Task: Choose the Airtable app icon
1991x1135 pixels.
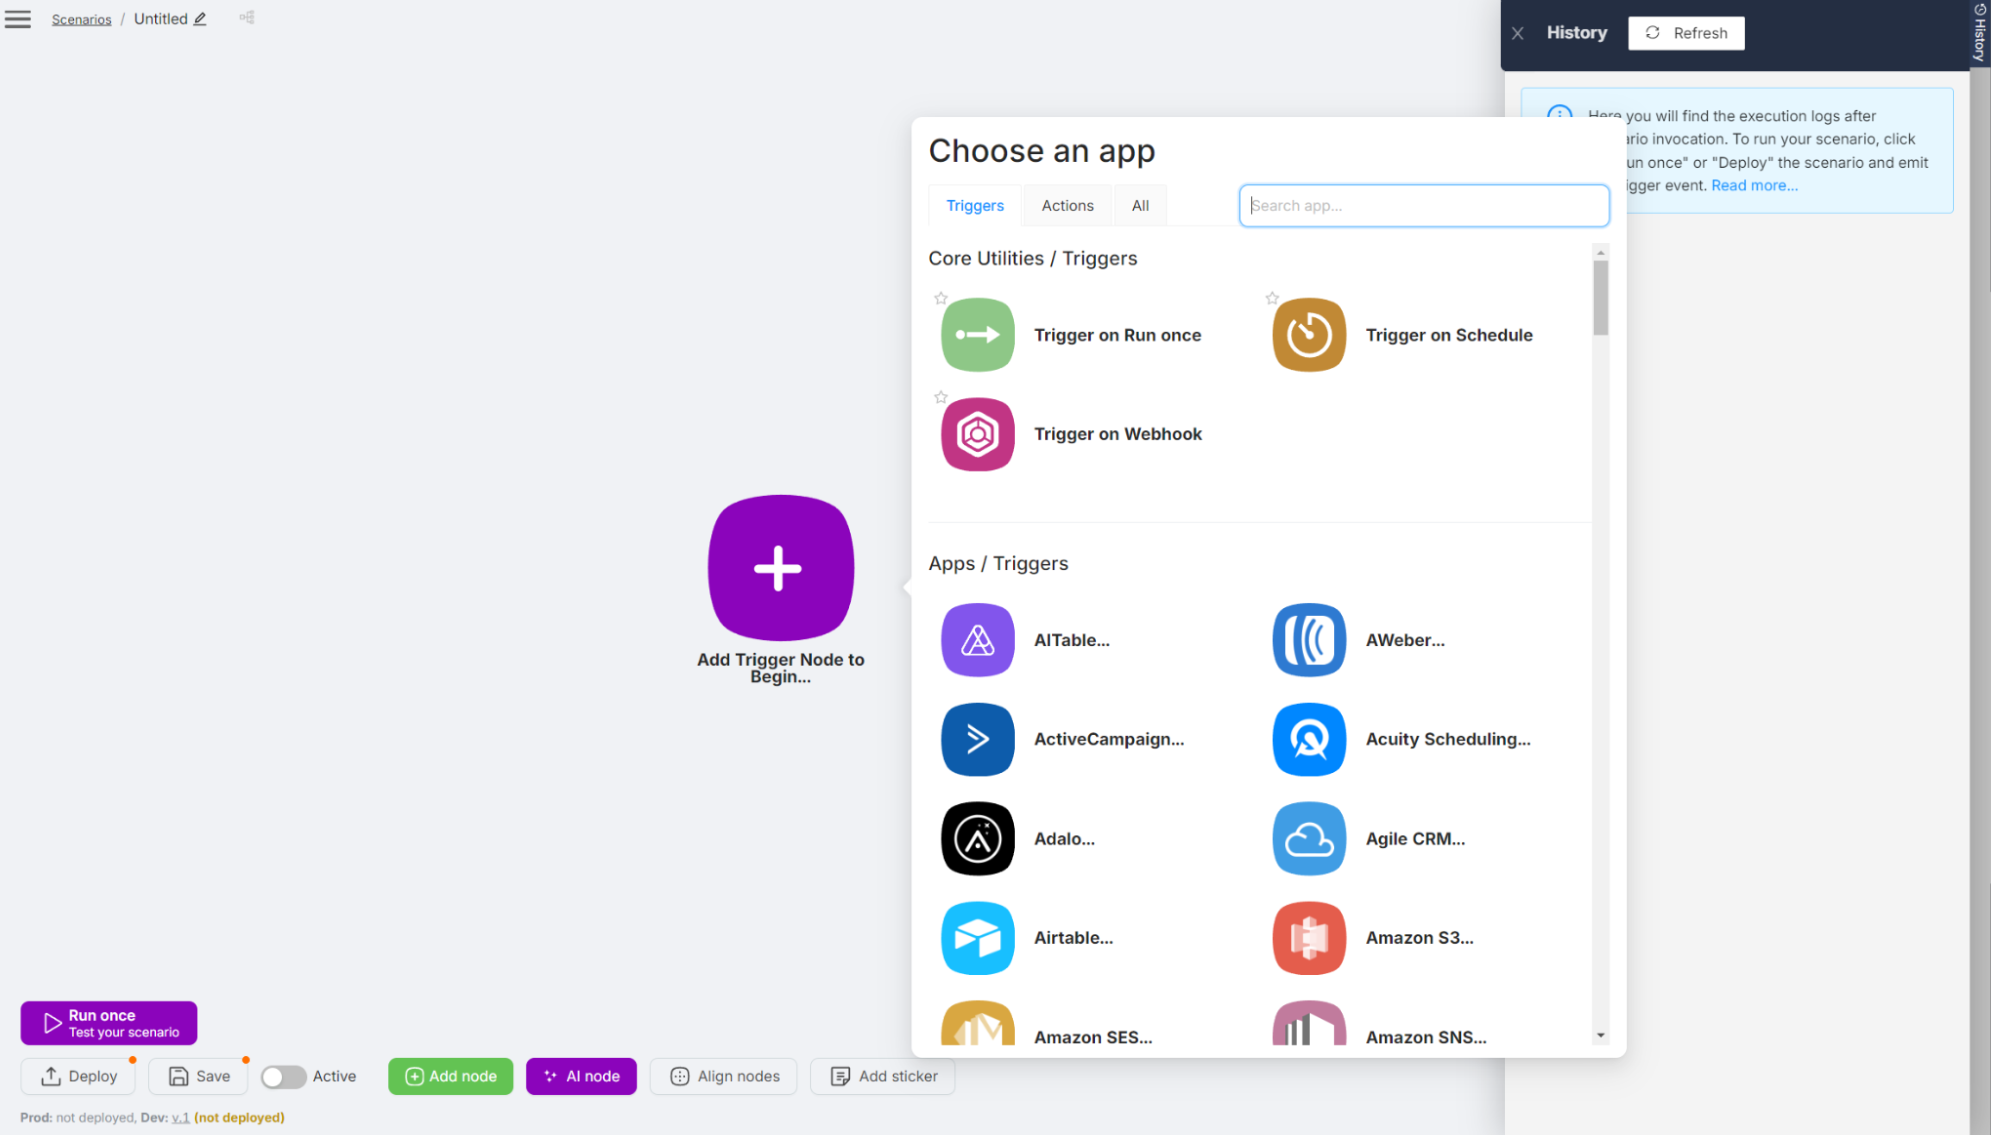Action: tap(977, 938)
